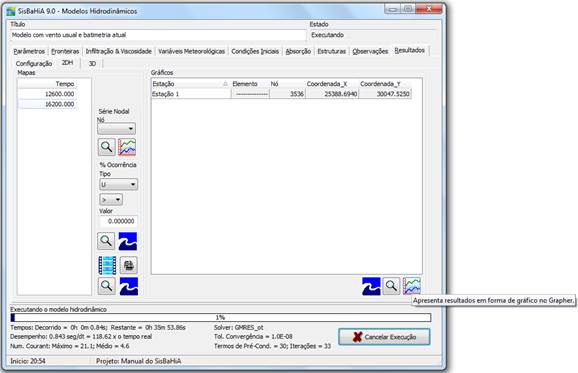Click the Termos de Pré-Cond. status line
The image size is (578, 373).
(272, 346)
